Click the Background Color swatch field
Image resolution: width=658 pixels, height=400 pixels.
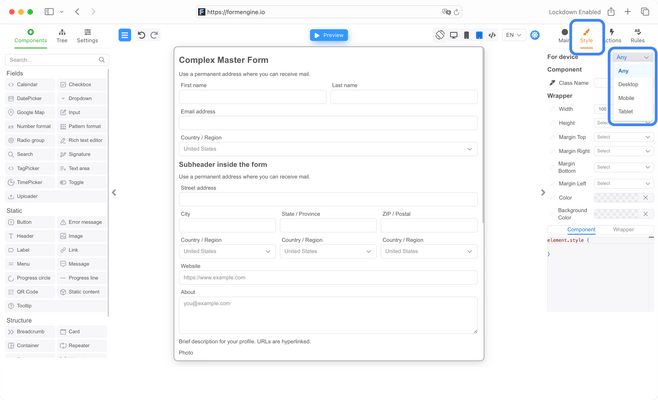coord(617,214)
